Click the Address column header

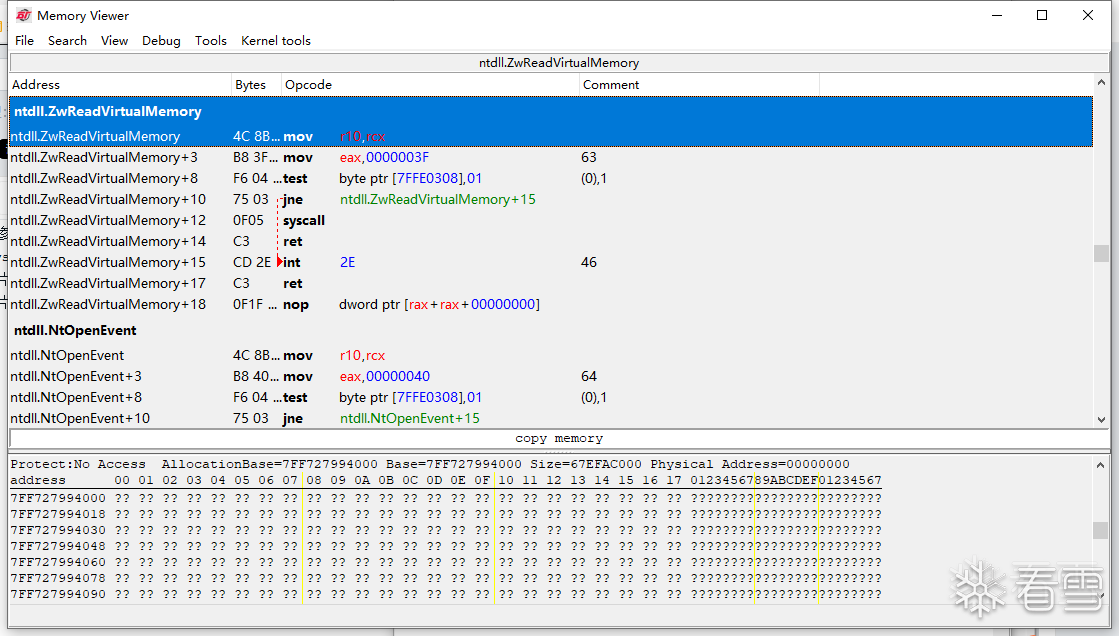coord(36,85)
